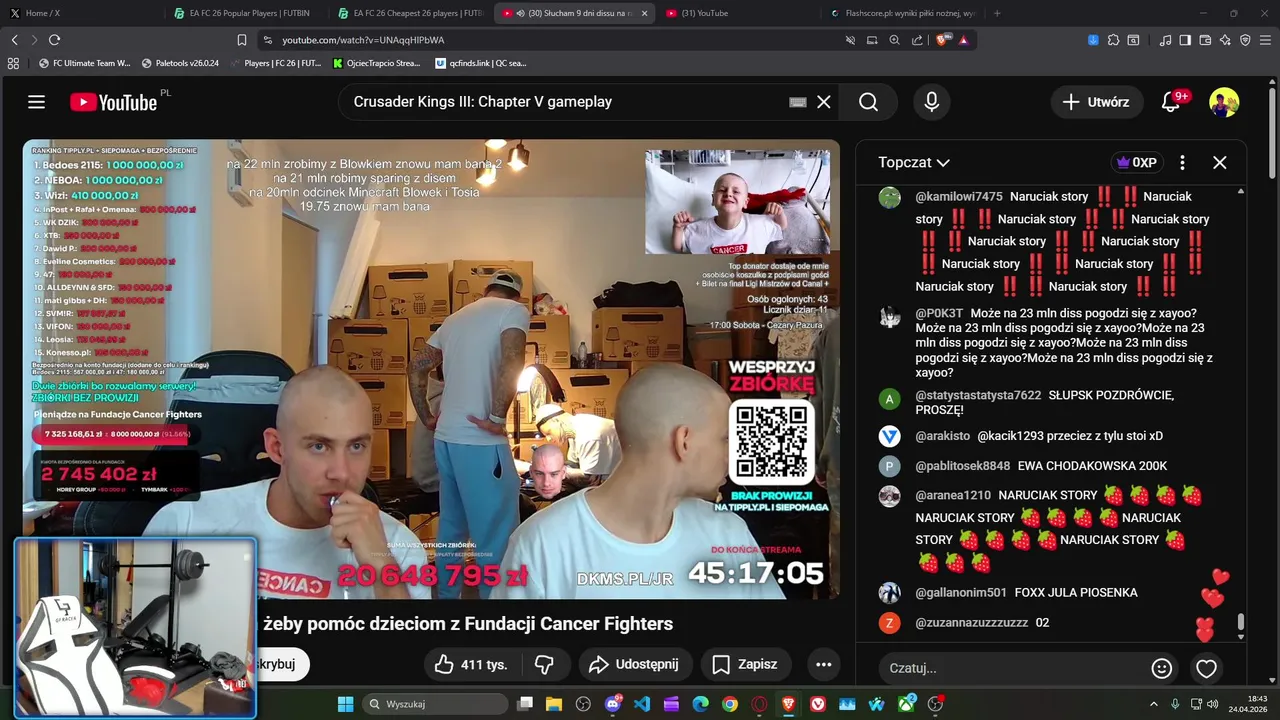Dislike the video
Screen dimensions: 1280x720
[x=545, y=664]
